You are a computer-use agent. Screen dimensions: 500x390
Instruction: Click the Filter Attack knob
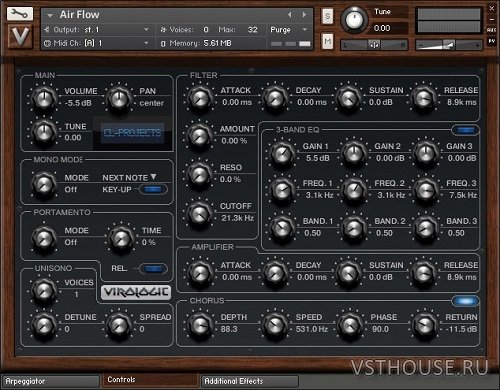tap(200, 97)
